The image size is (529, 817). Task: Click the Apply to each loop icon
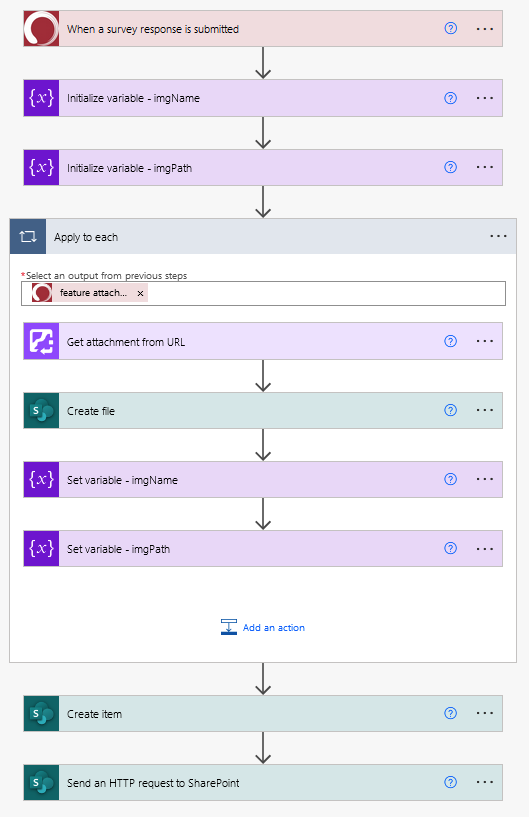point(28,237)
